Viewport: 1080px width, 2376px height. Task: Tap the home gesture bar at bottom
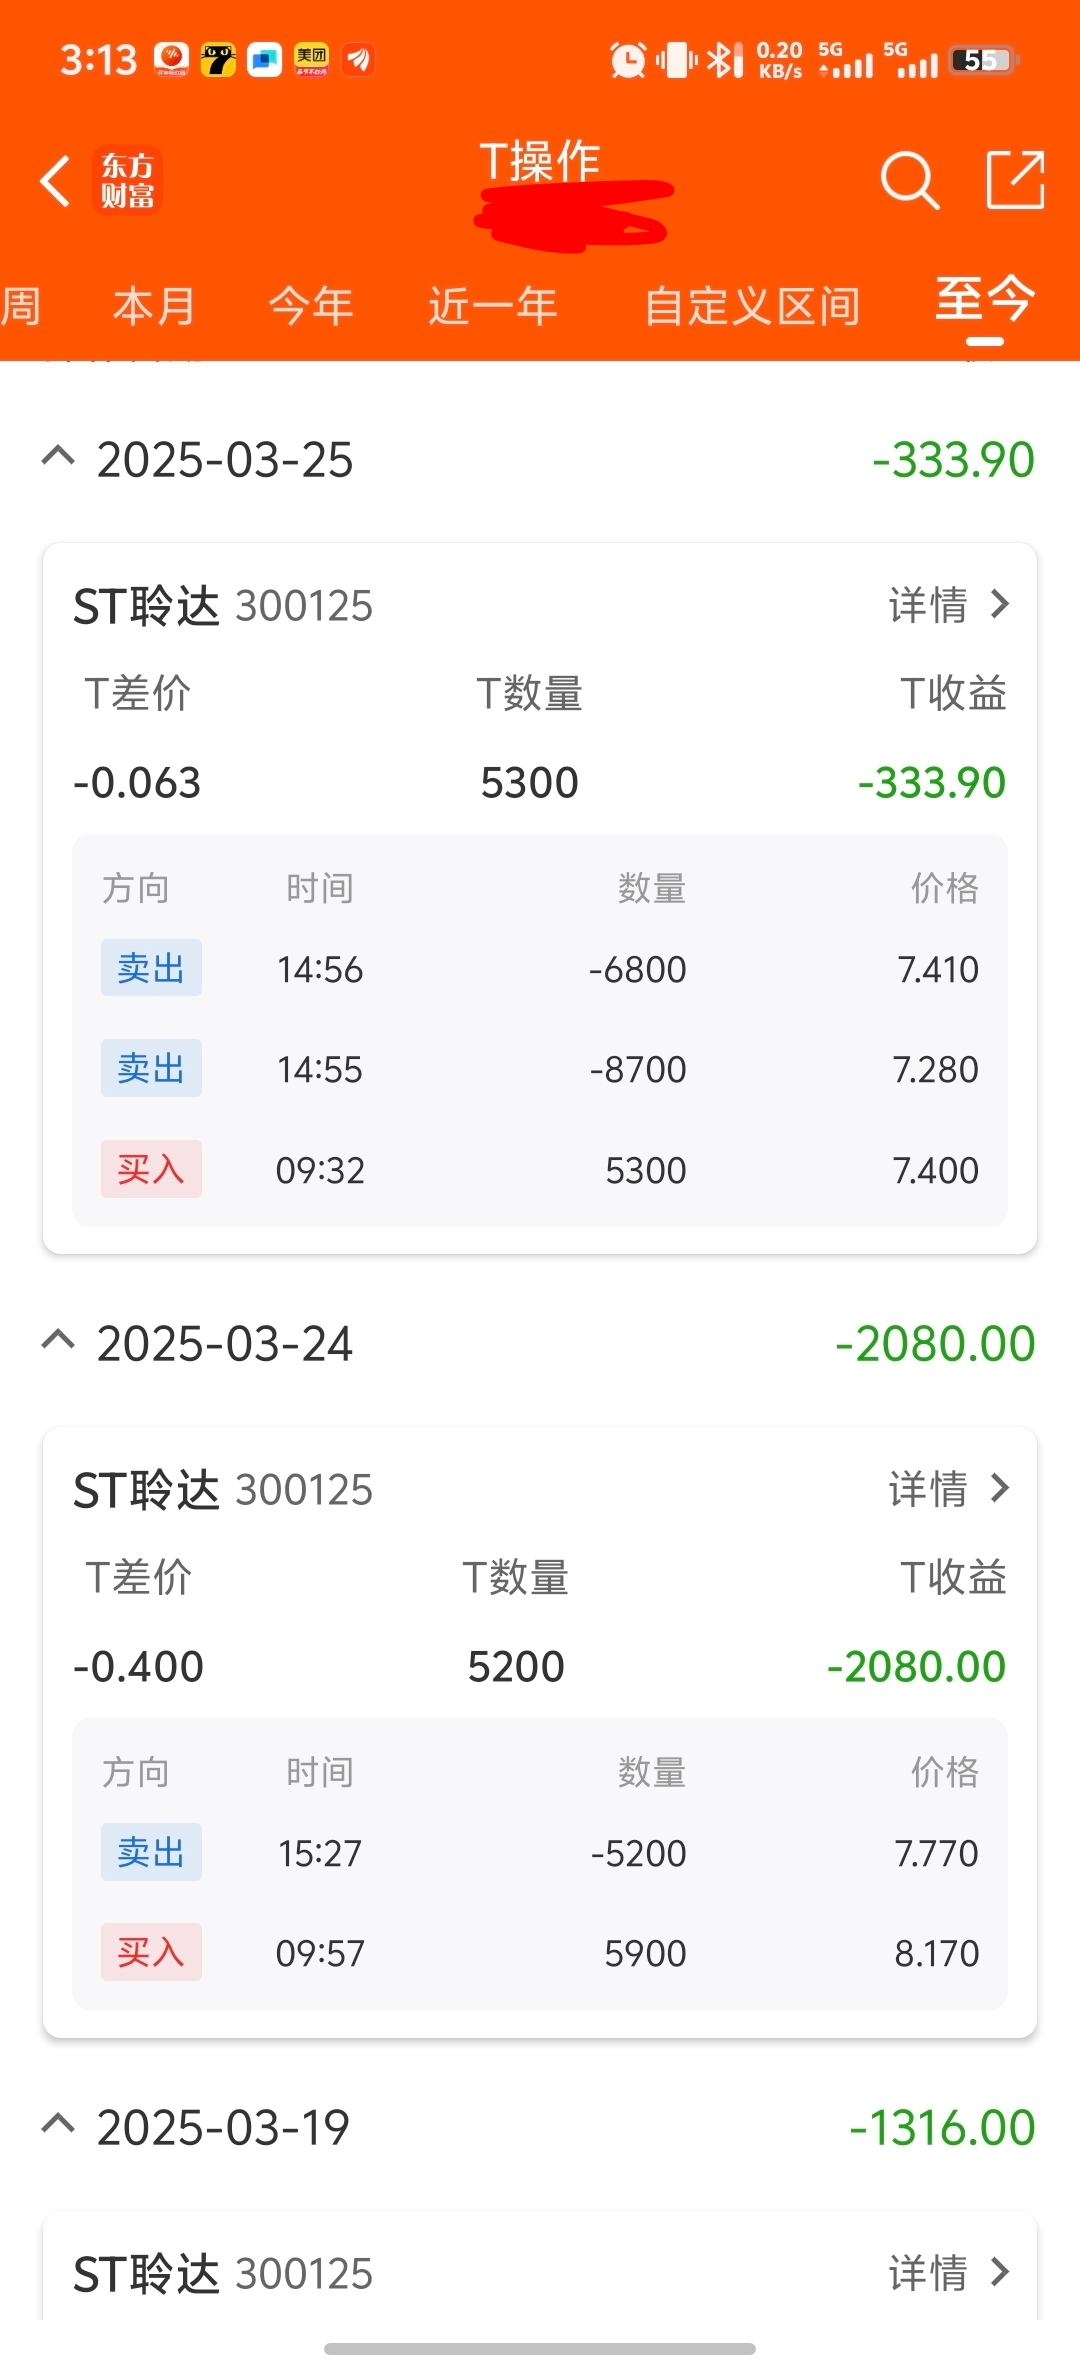(x=540, y=2348)
